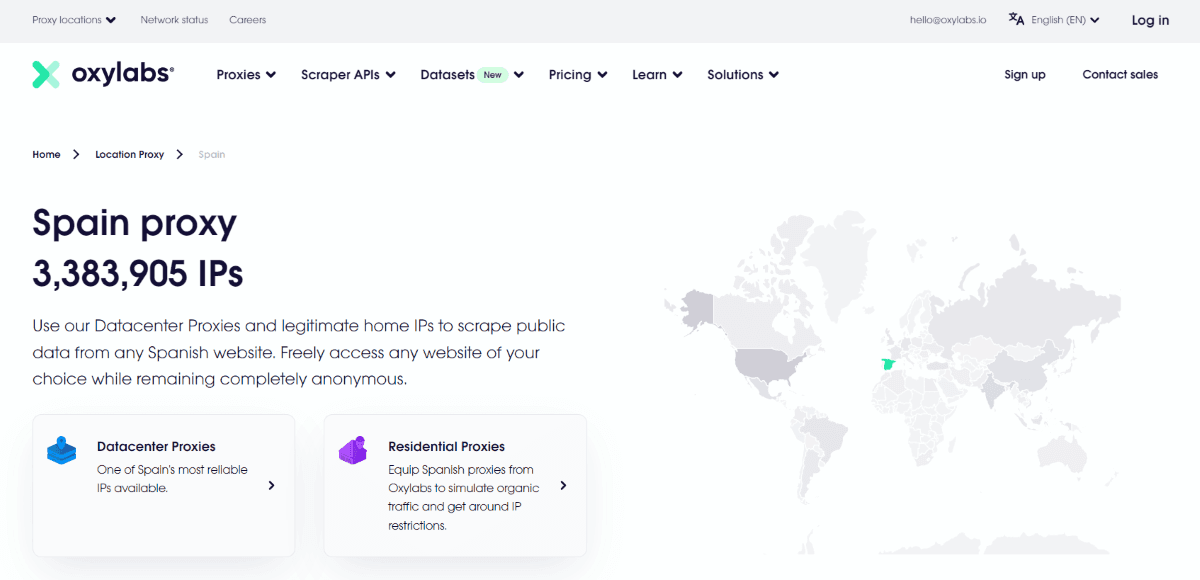Click the Spain proxy heading

point(134,223)
